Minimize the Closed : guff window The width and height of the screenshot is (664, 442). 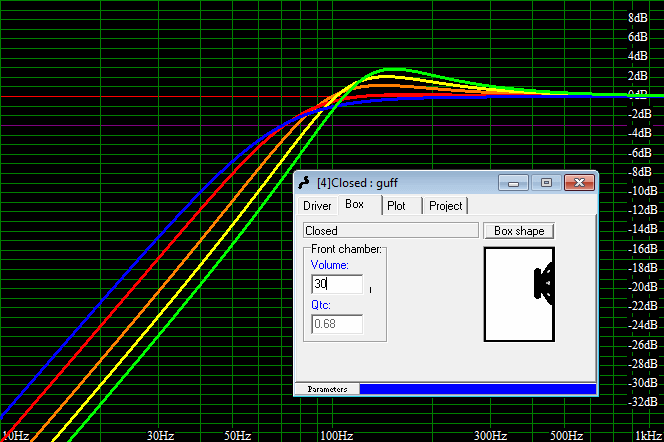513,183
